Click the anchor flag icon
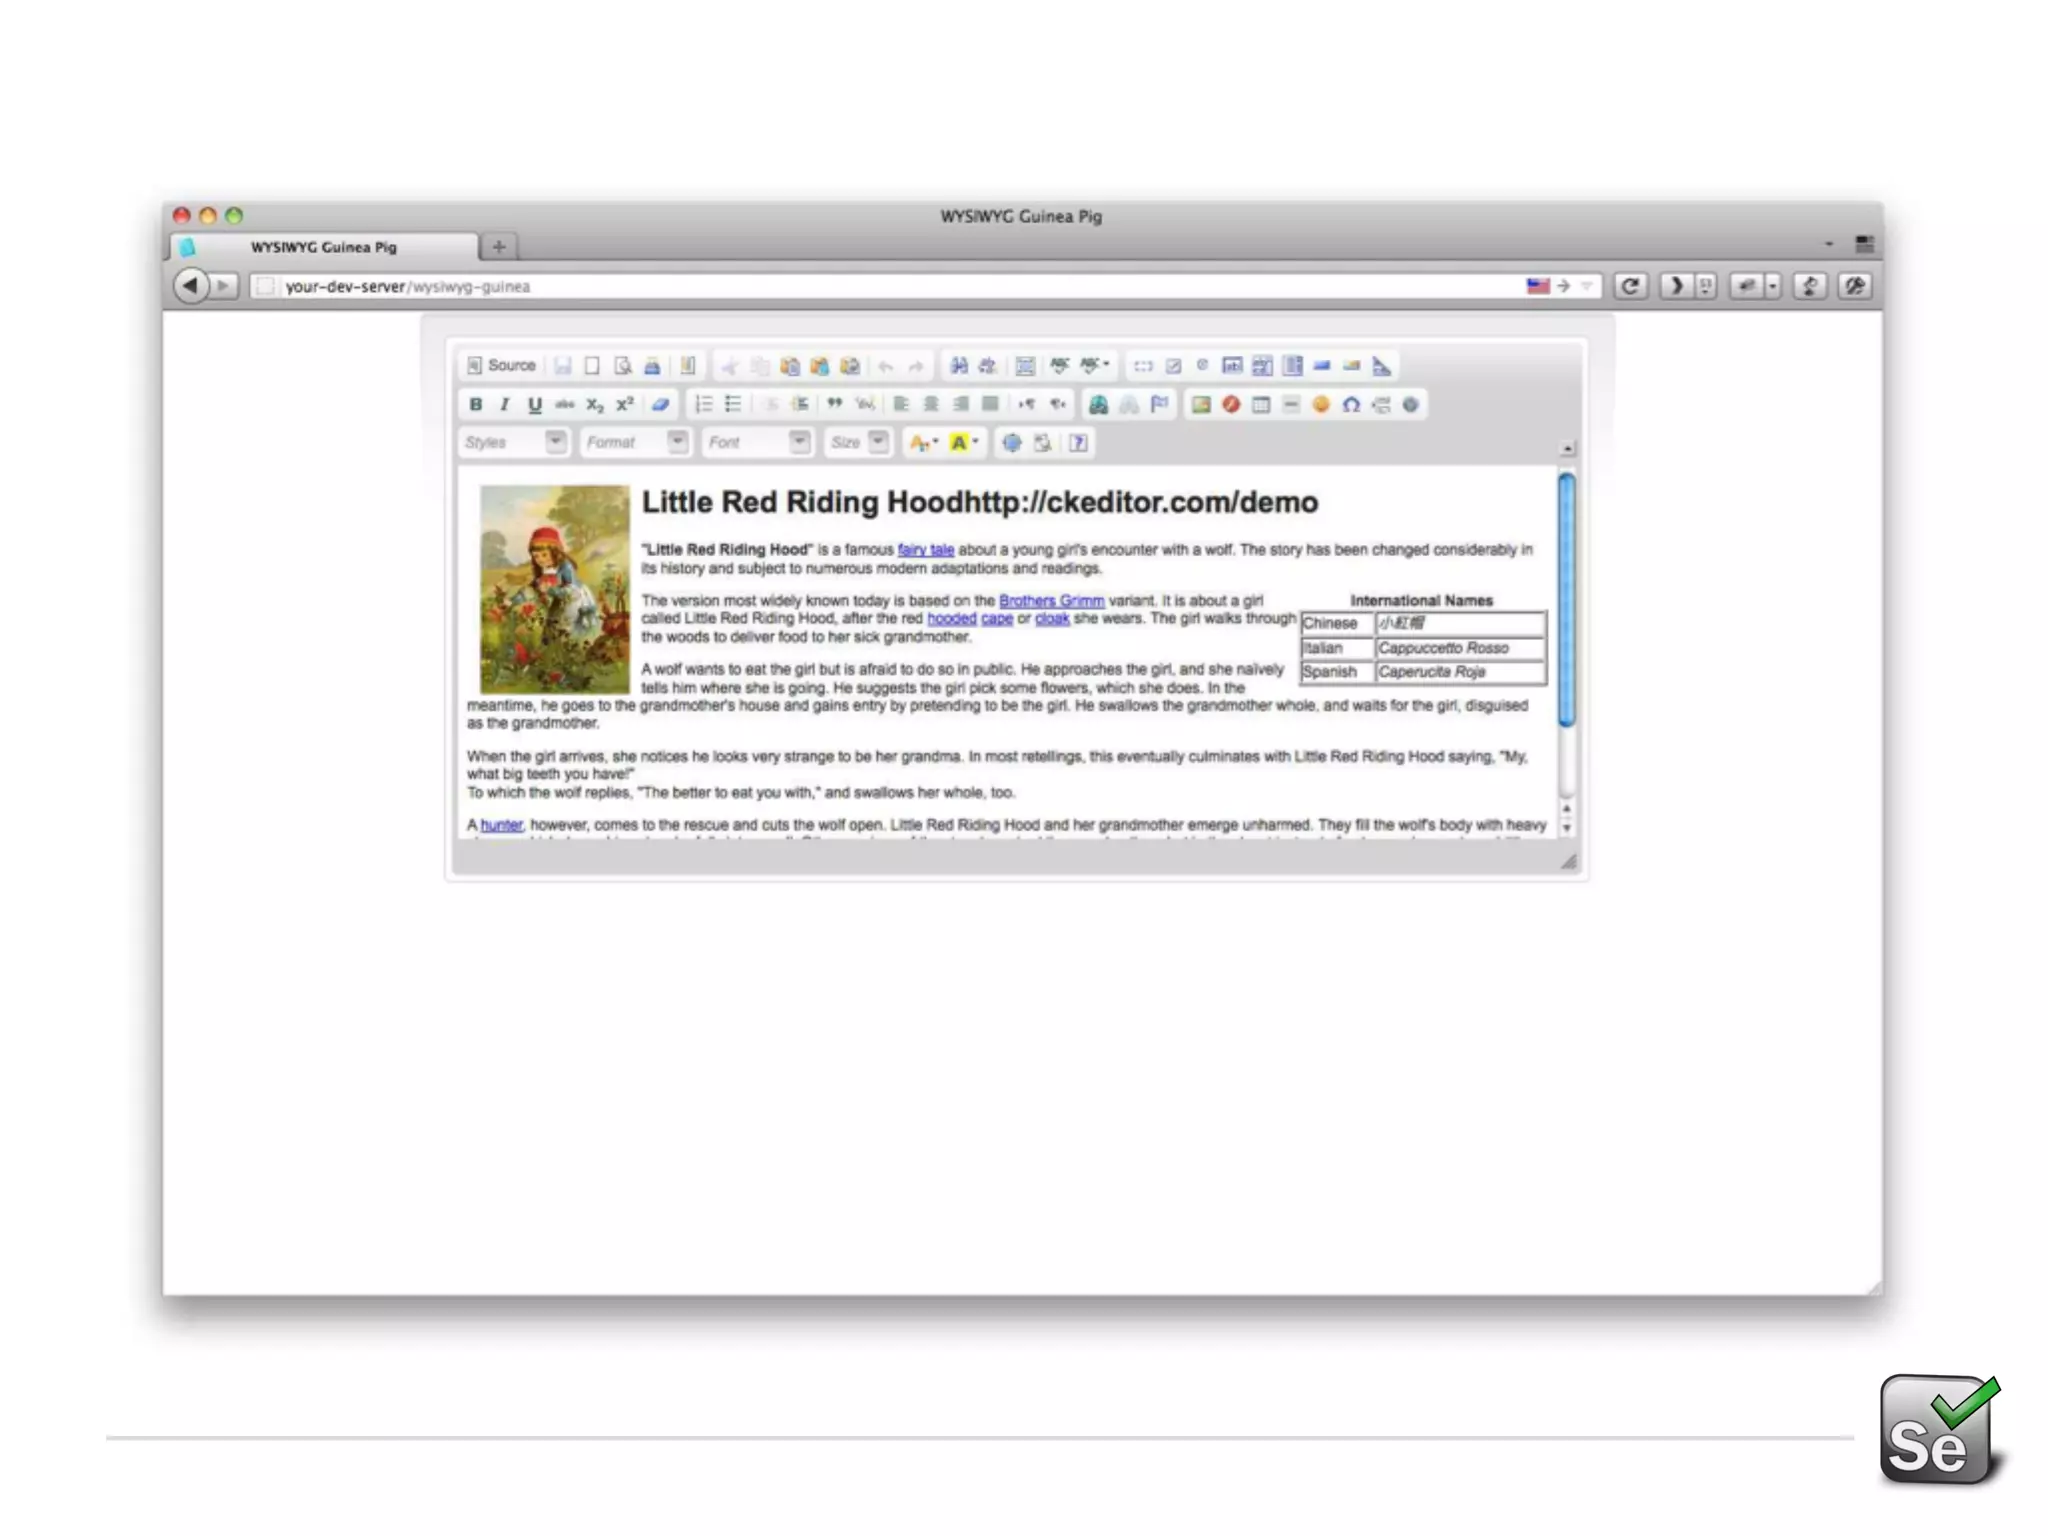 [1159, 404]
